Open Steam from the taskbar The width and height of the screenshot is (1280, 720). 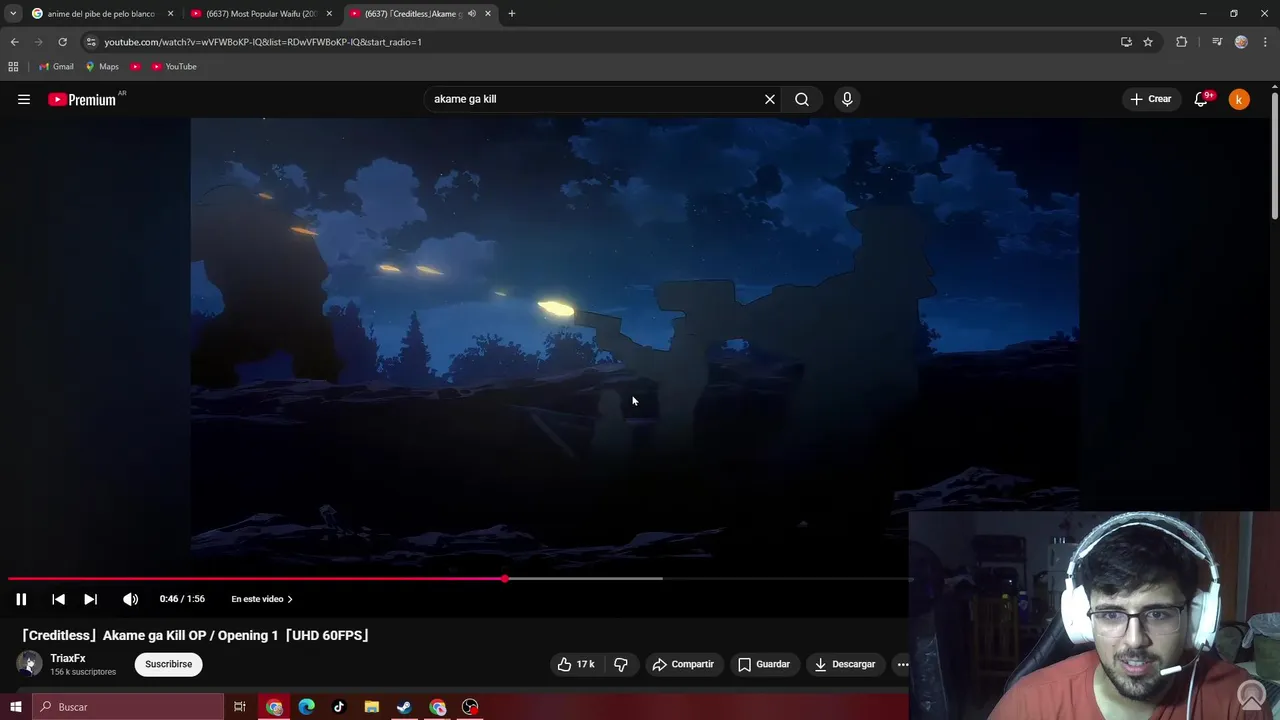(x=404, y=707)
